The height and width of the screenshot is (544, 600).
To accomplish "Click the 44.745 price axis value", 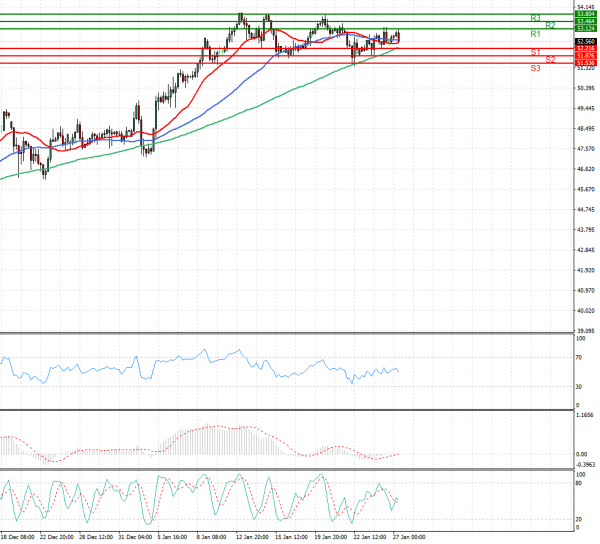I will 586,210.
